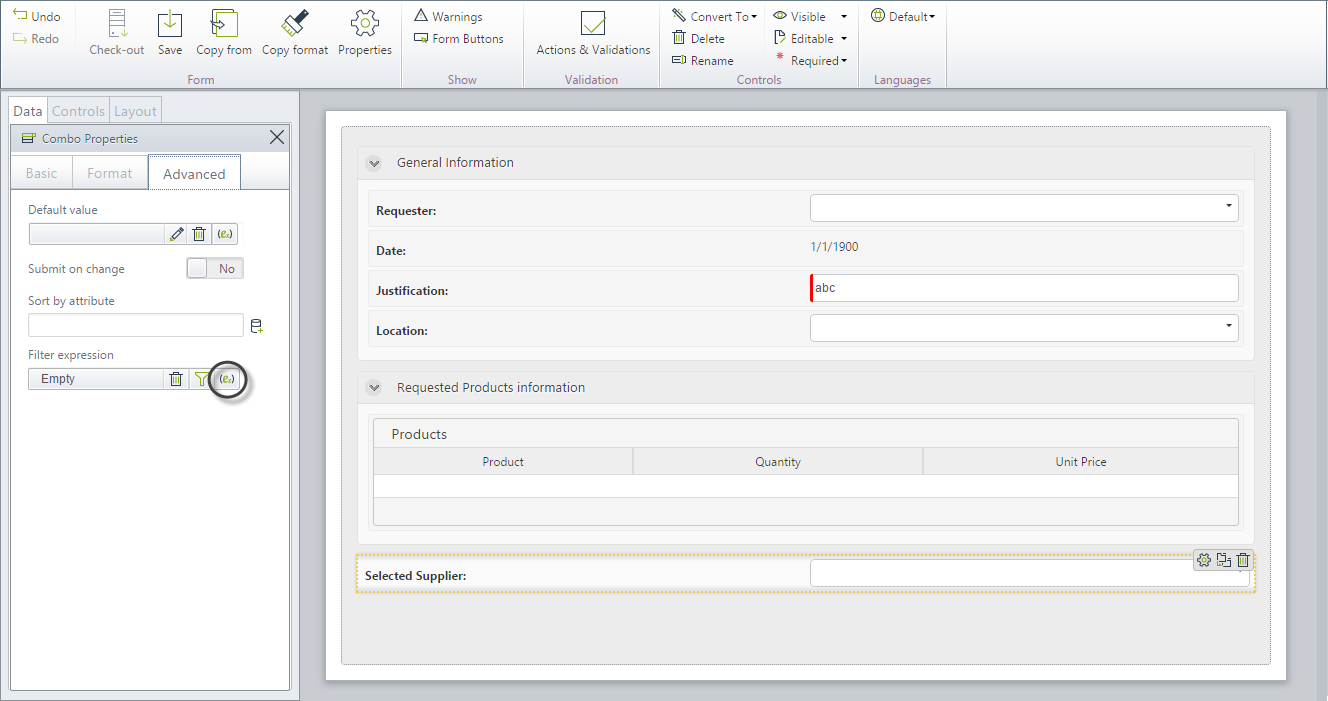Click the Sort by attribute field
1328x701 pixels.
(136, 325)
